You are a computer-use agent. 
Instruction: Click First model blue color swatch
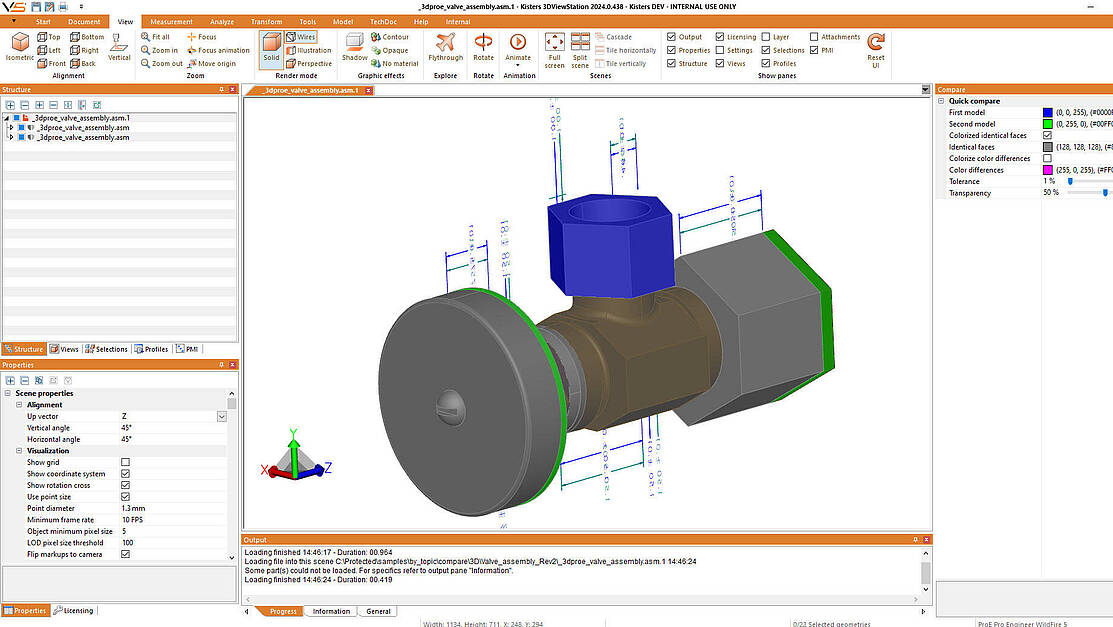coord(1048,112)
